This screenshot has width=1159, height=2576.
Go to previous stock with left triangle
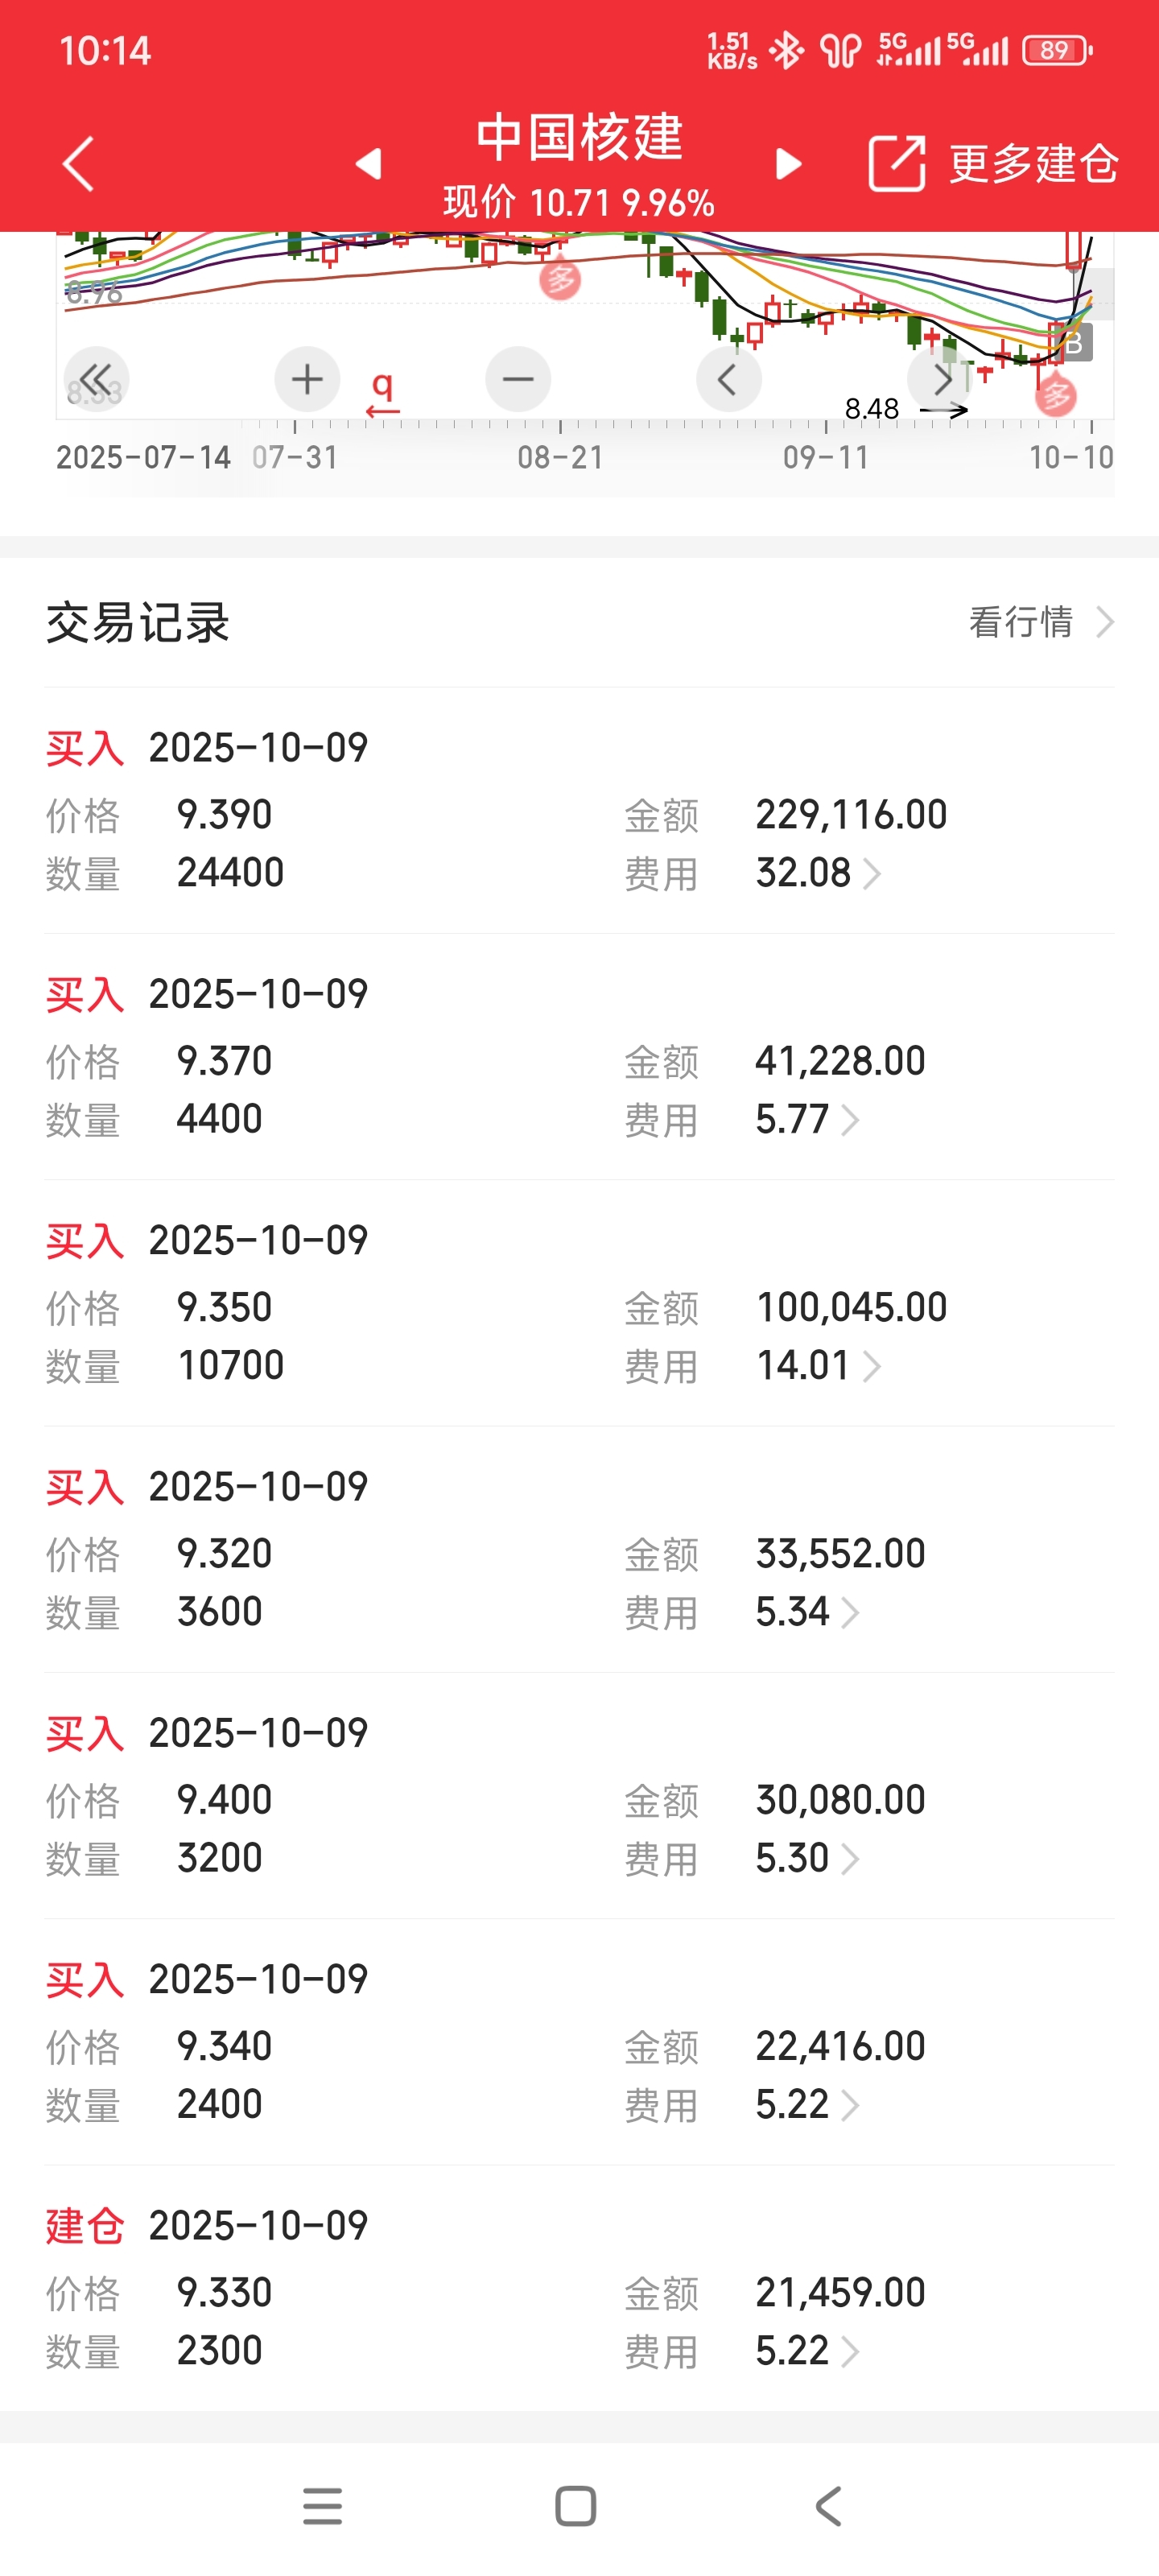click(369, 163)
